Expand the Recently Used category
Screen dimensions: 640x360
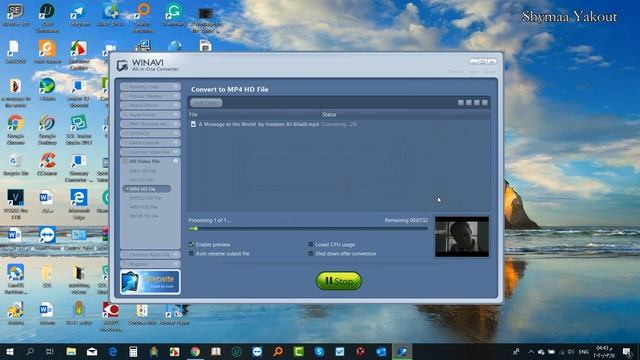(x=150, y=87)
